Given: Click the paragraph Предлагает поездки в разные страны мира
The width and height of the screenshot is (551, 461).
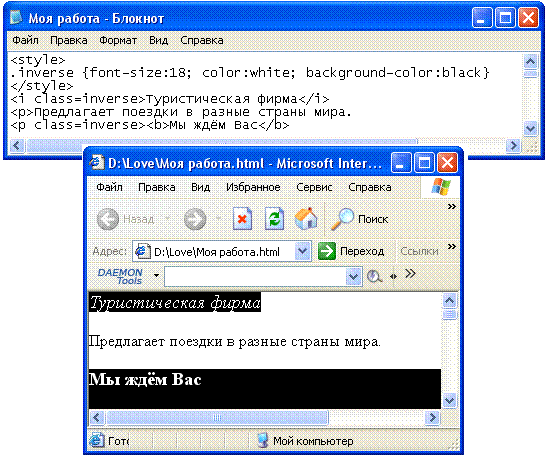Looking at the screenshot, I should (x=234, y=342).
